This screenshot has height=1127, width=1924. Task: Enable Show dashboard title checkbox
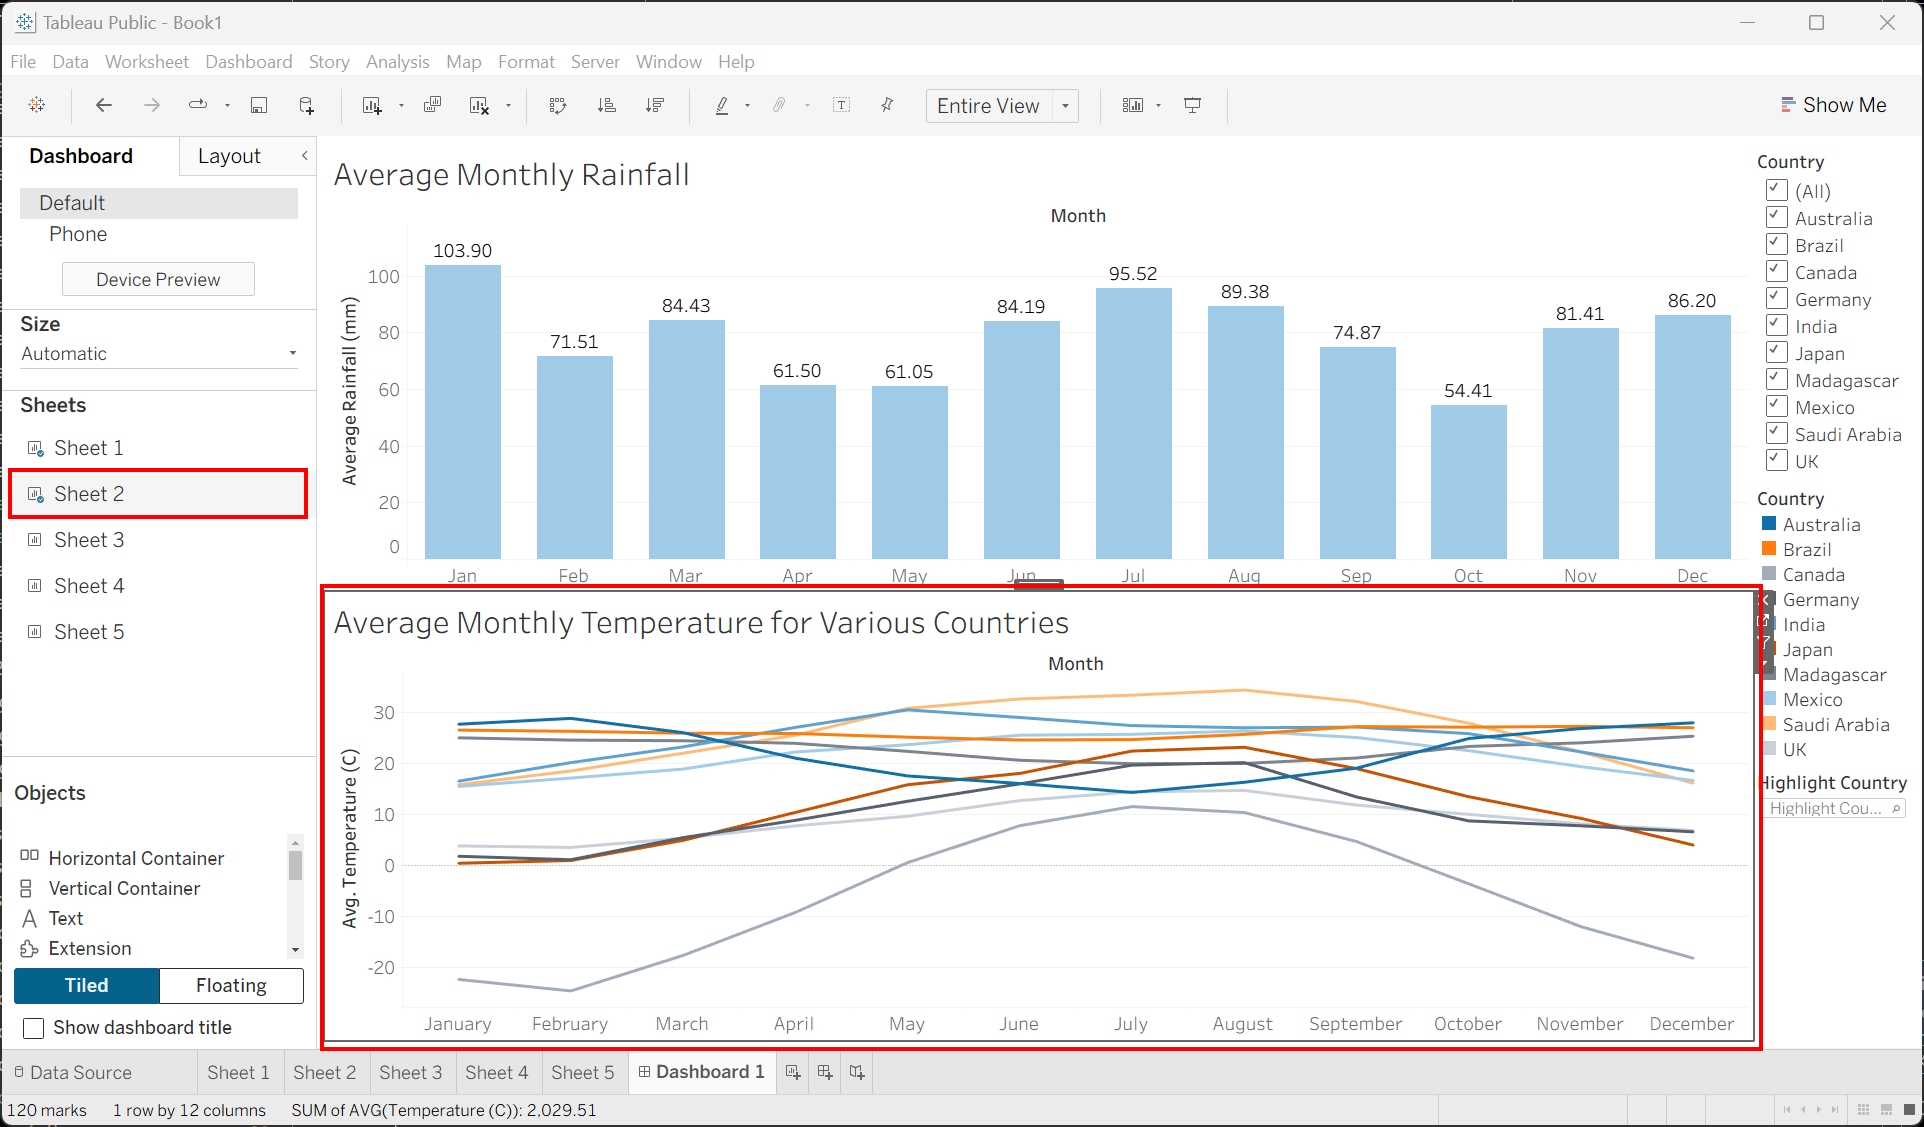tap(34, 1028)
